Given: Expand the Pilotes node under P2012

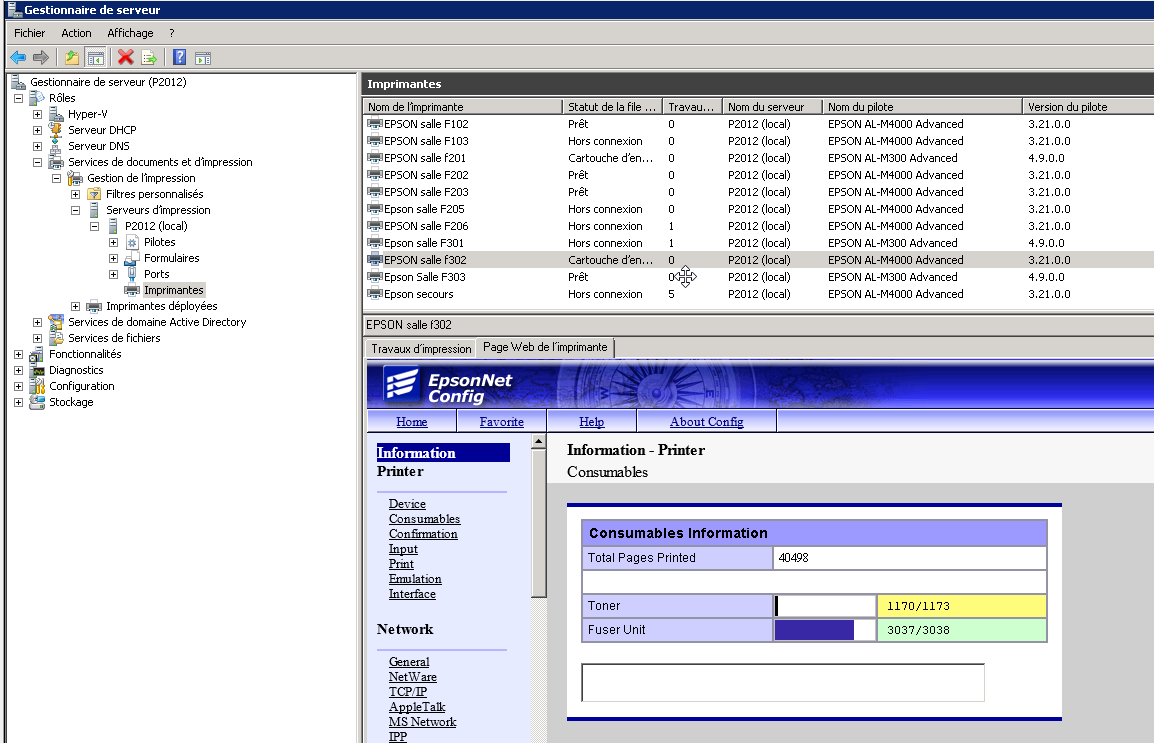Looking at the screenshot, I should pos(113,242).
